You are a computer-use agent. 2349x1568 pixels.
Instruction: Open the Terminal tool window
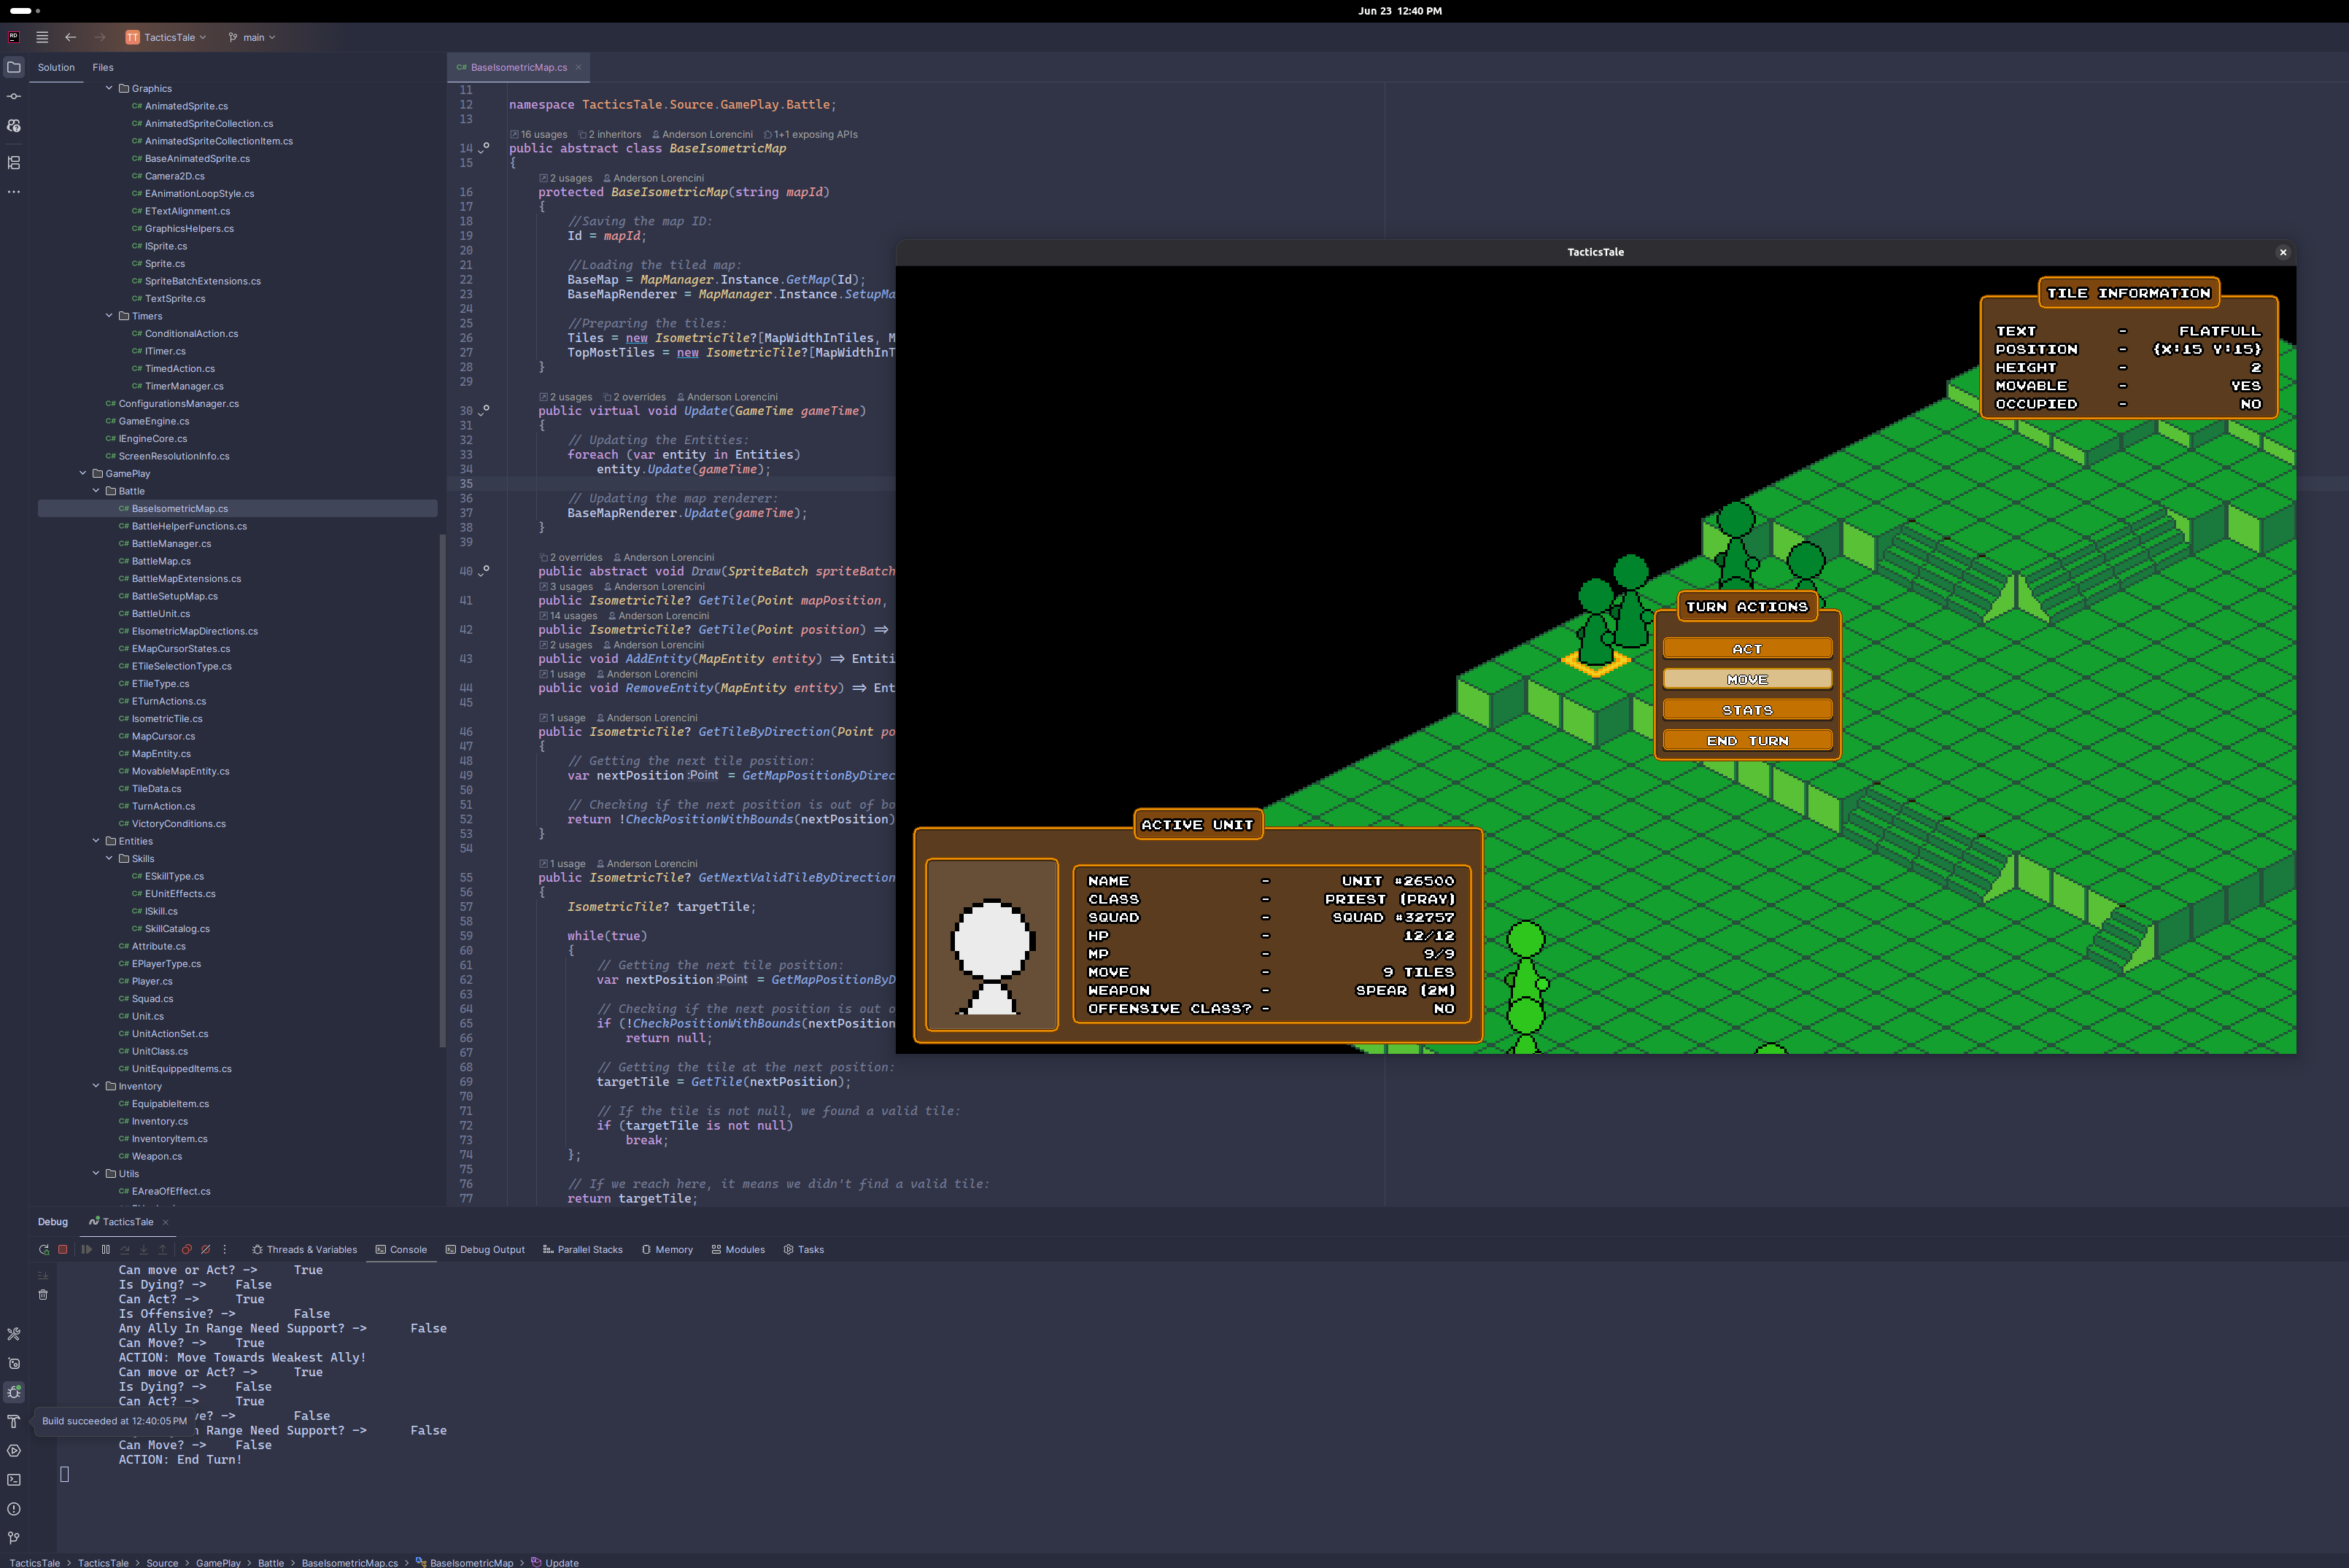click(x=14, y=1479)
